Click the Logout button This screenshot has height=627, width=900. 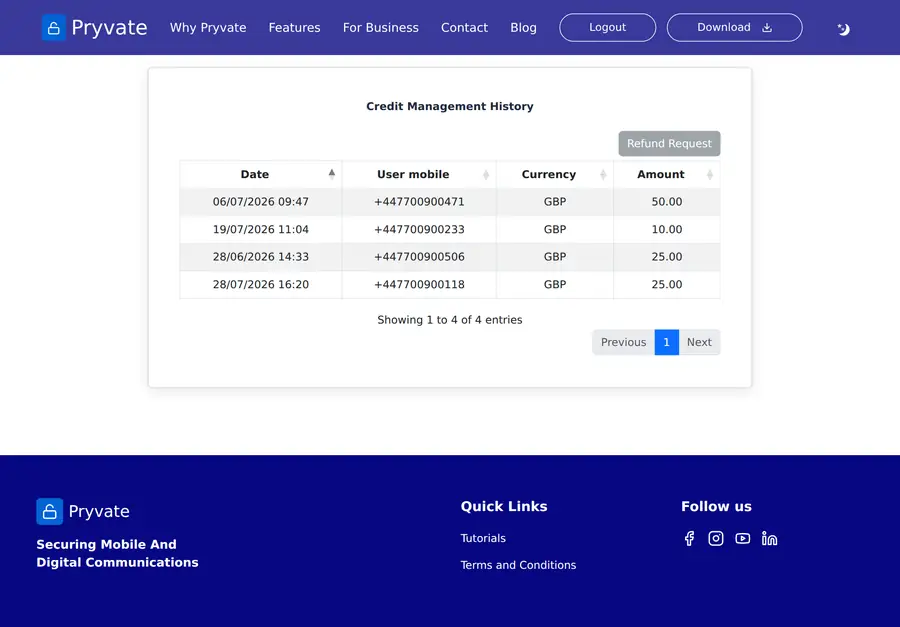tap(608, 28)
